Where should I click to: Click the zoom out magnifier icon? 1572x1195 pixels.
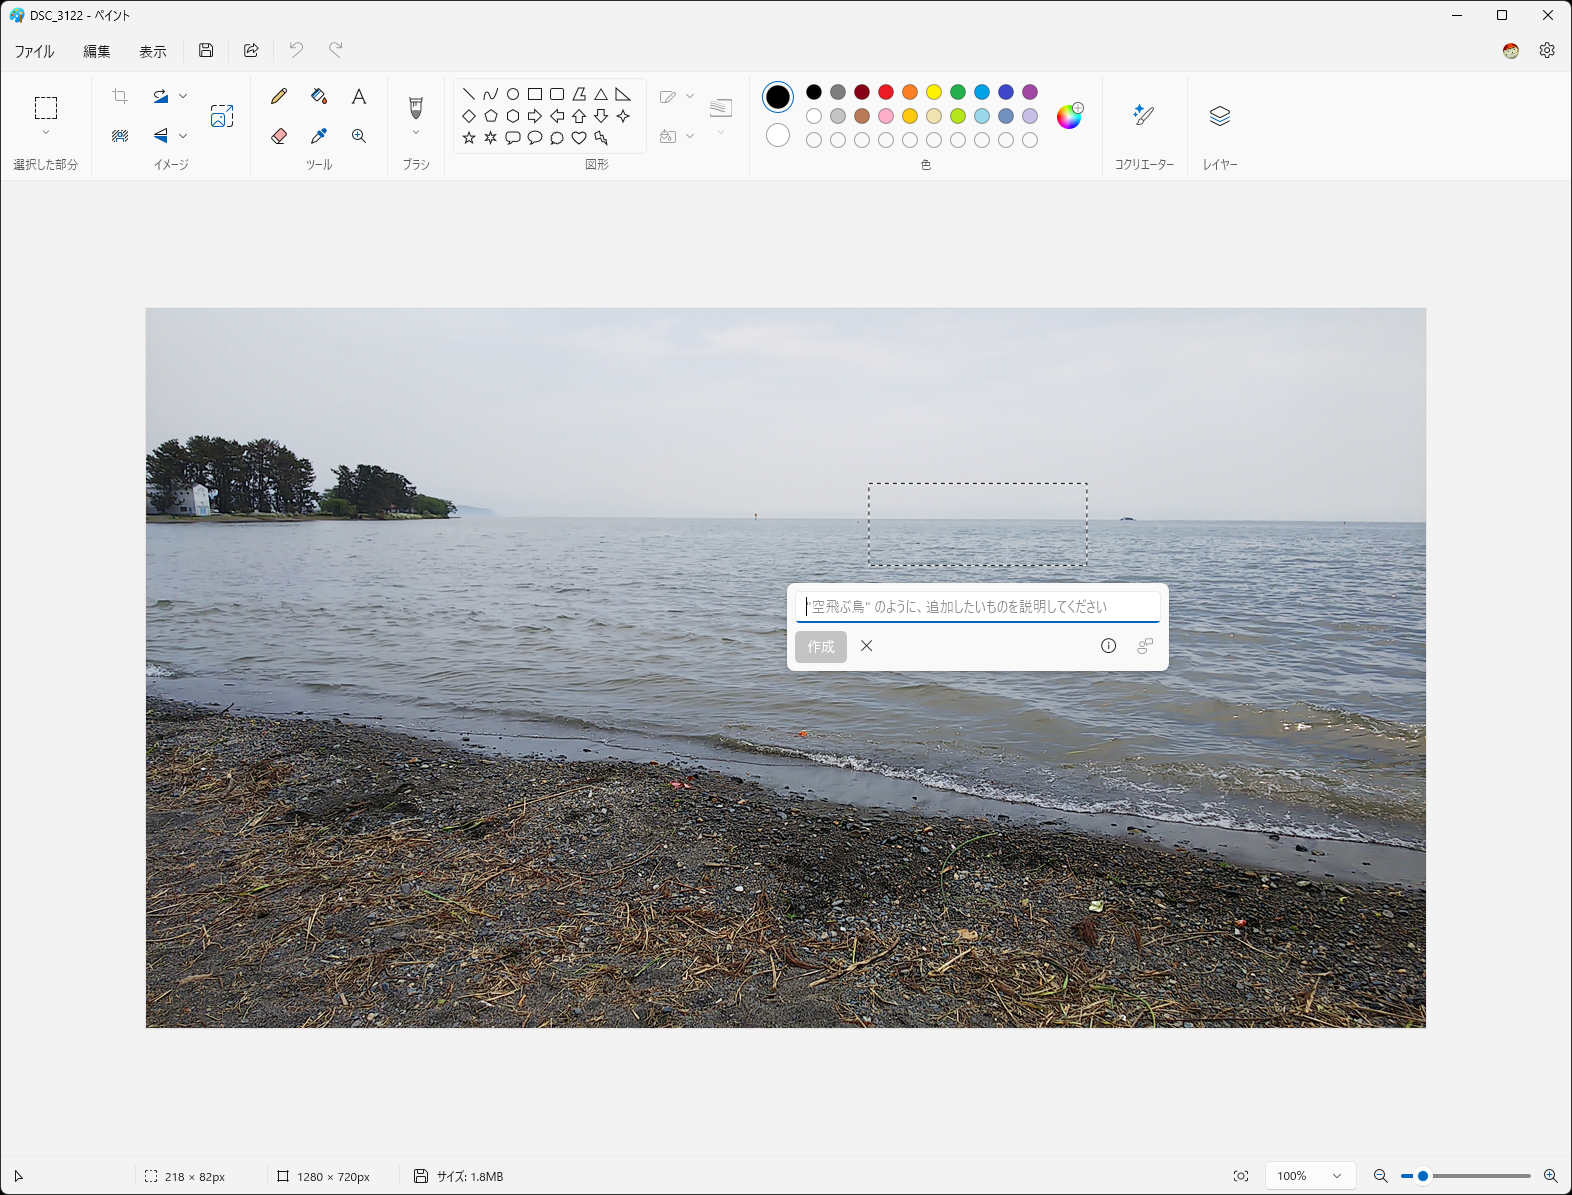tap(1380, 1176)
